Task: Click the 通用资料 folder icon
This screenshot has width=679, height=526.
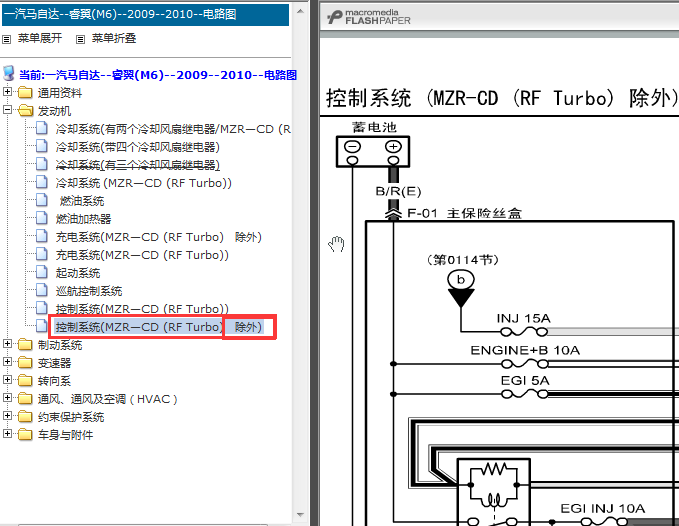Action: click(26, 93)
